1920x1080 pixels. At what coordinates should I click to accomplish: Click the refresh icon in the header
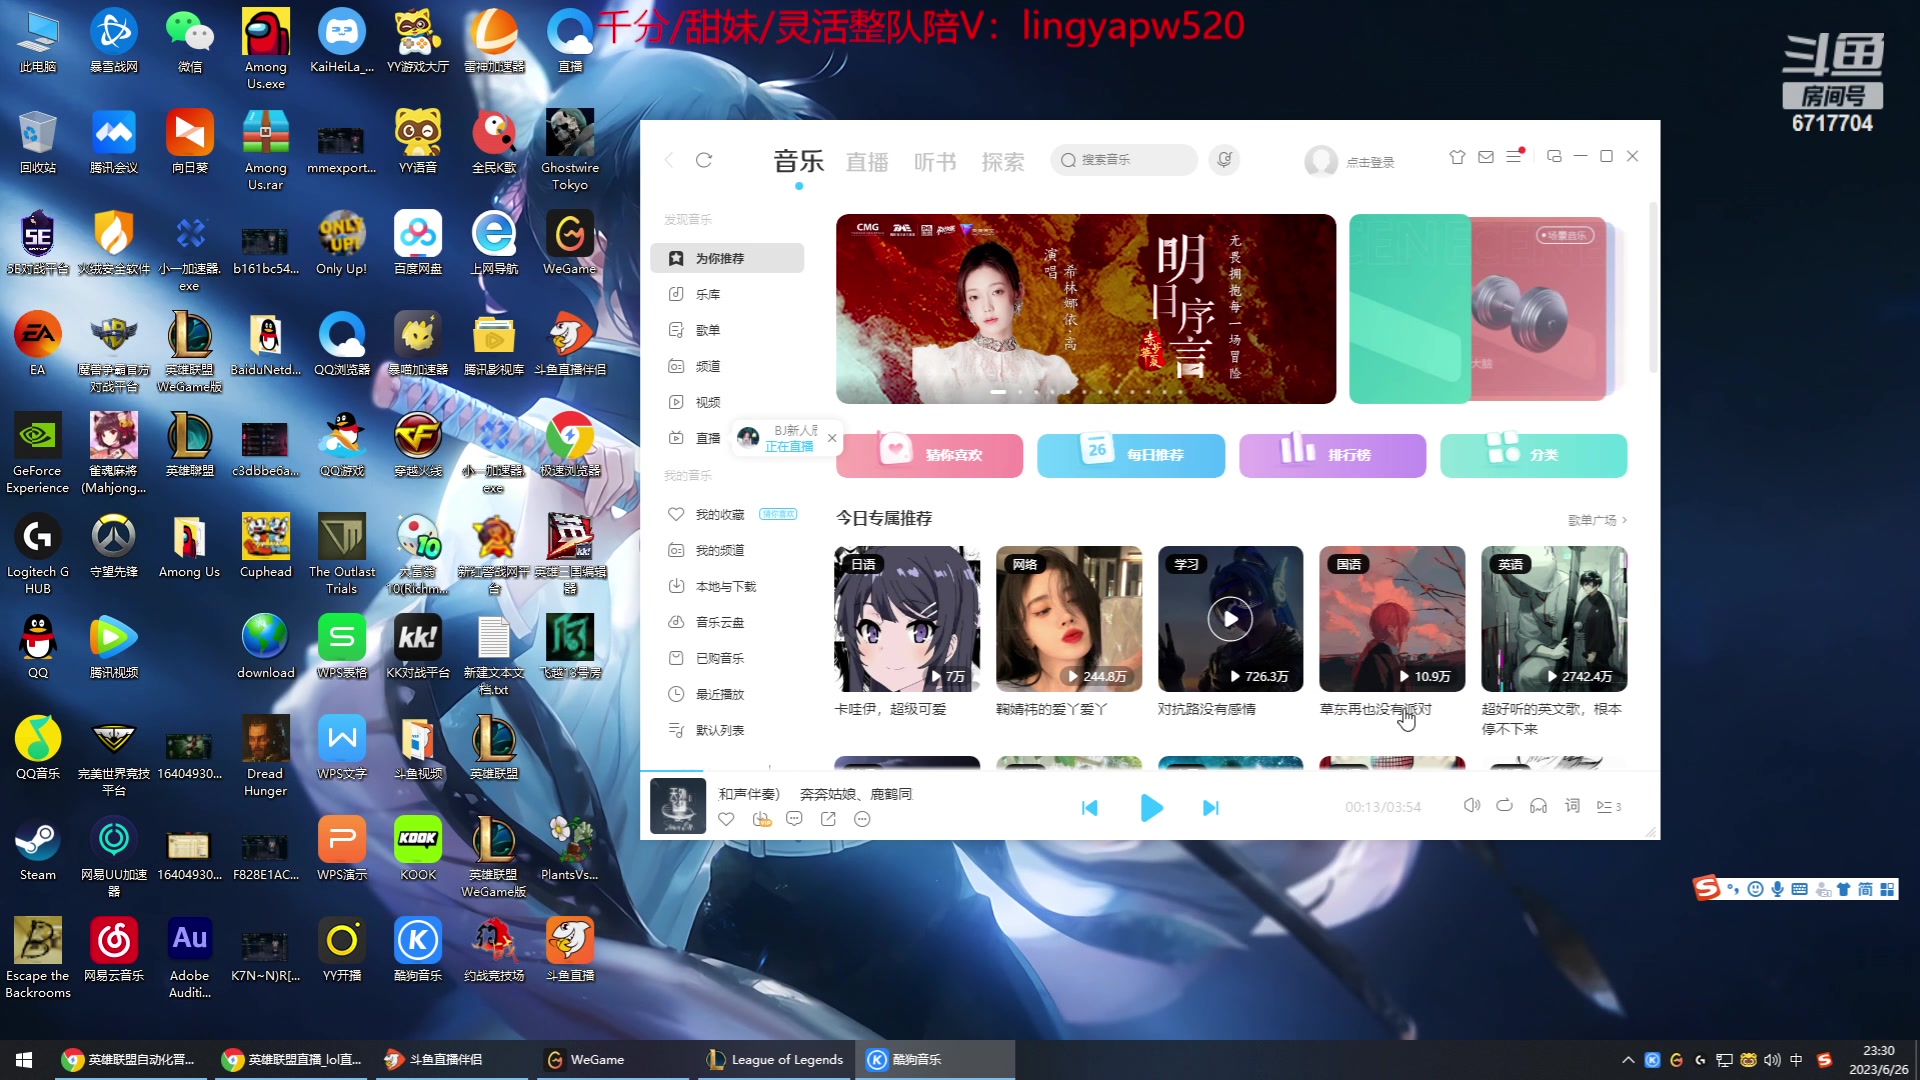pyautogui.click(x=704, y=160)
